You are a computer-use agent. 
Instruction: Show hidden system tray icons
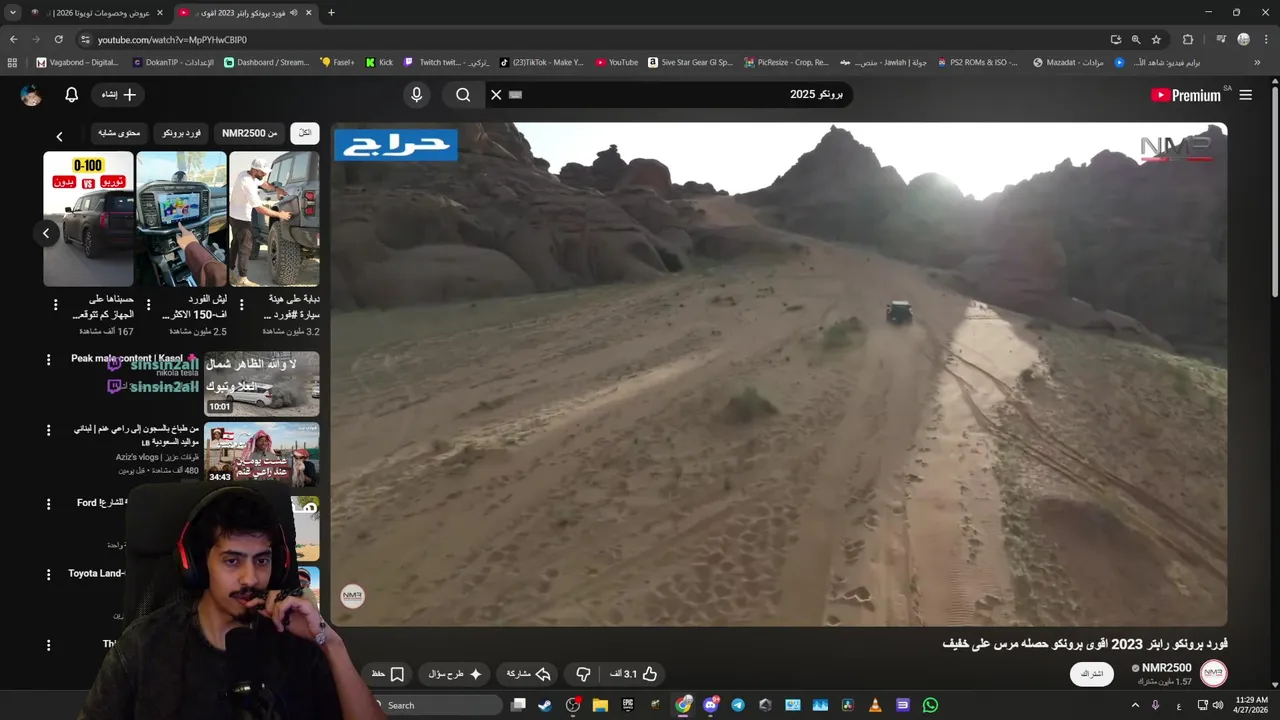click(1135, 705)
